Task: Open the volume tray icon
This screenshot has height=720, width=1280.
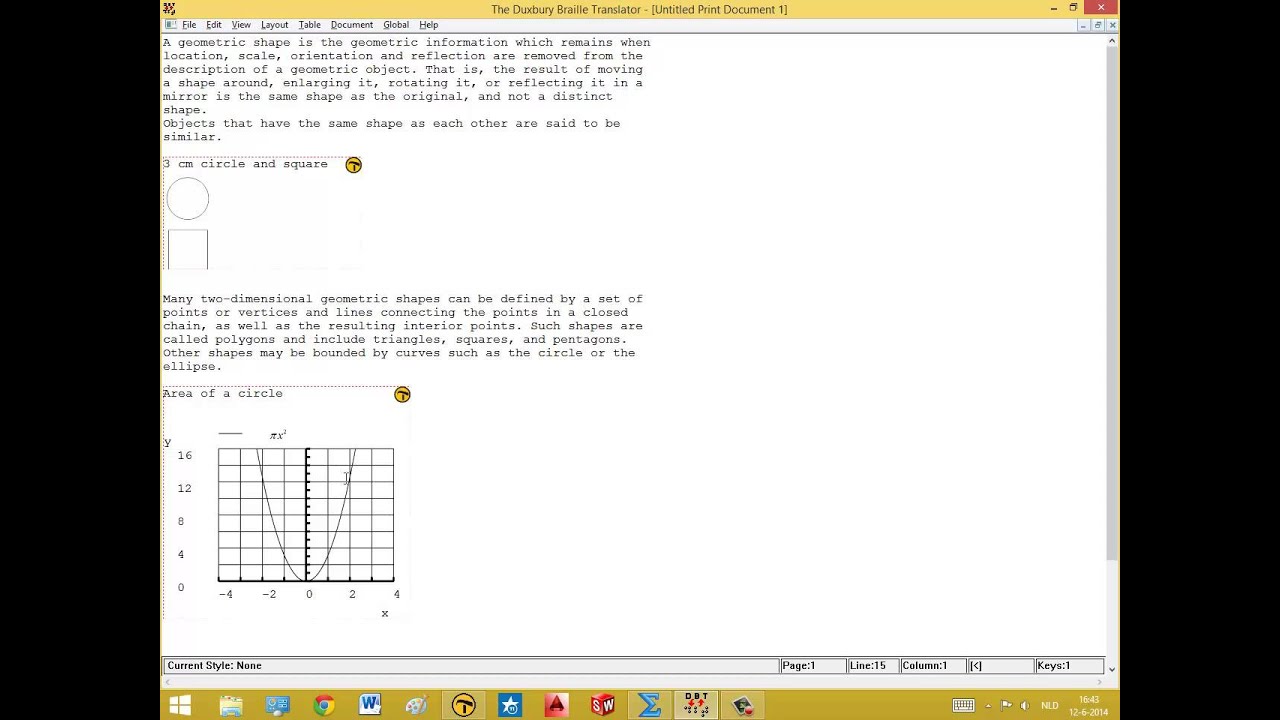Action: (1024, 705)
